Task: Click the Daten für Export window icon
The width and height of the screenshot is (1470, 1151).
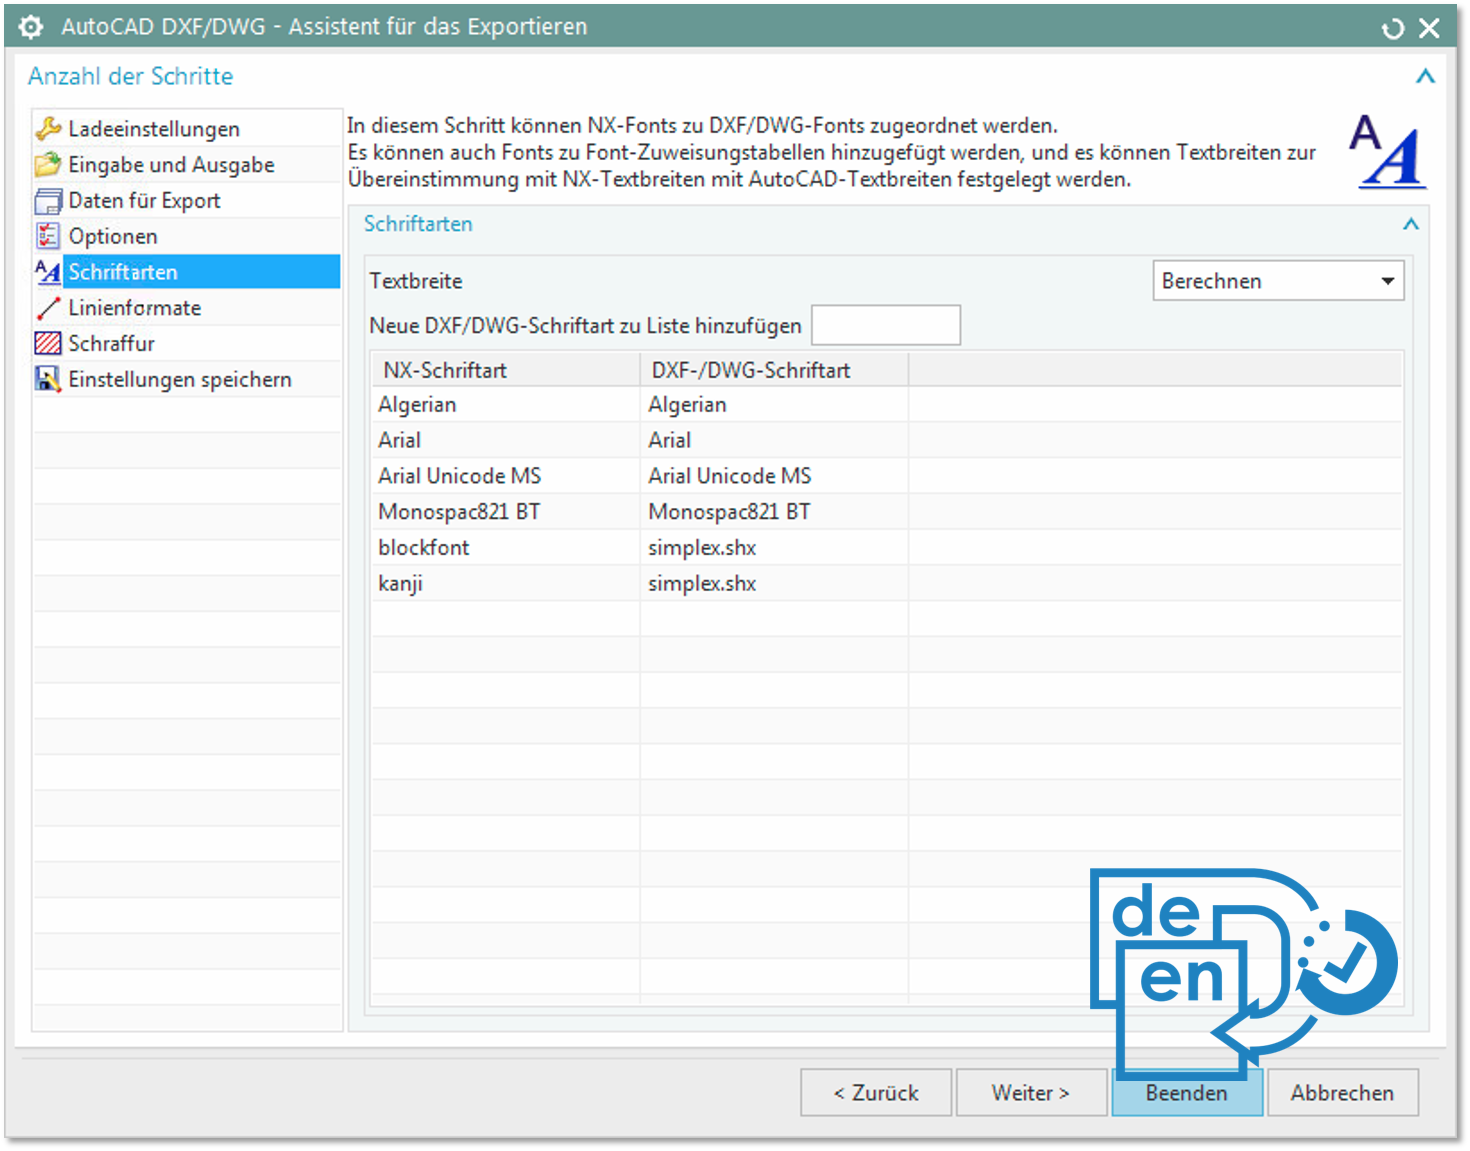Action: tap(48, 201)
